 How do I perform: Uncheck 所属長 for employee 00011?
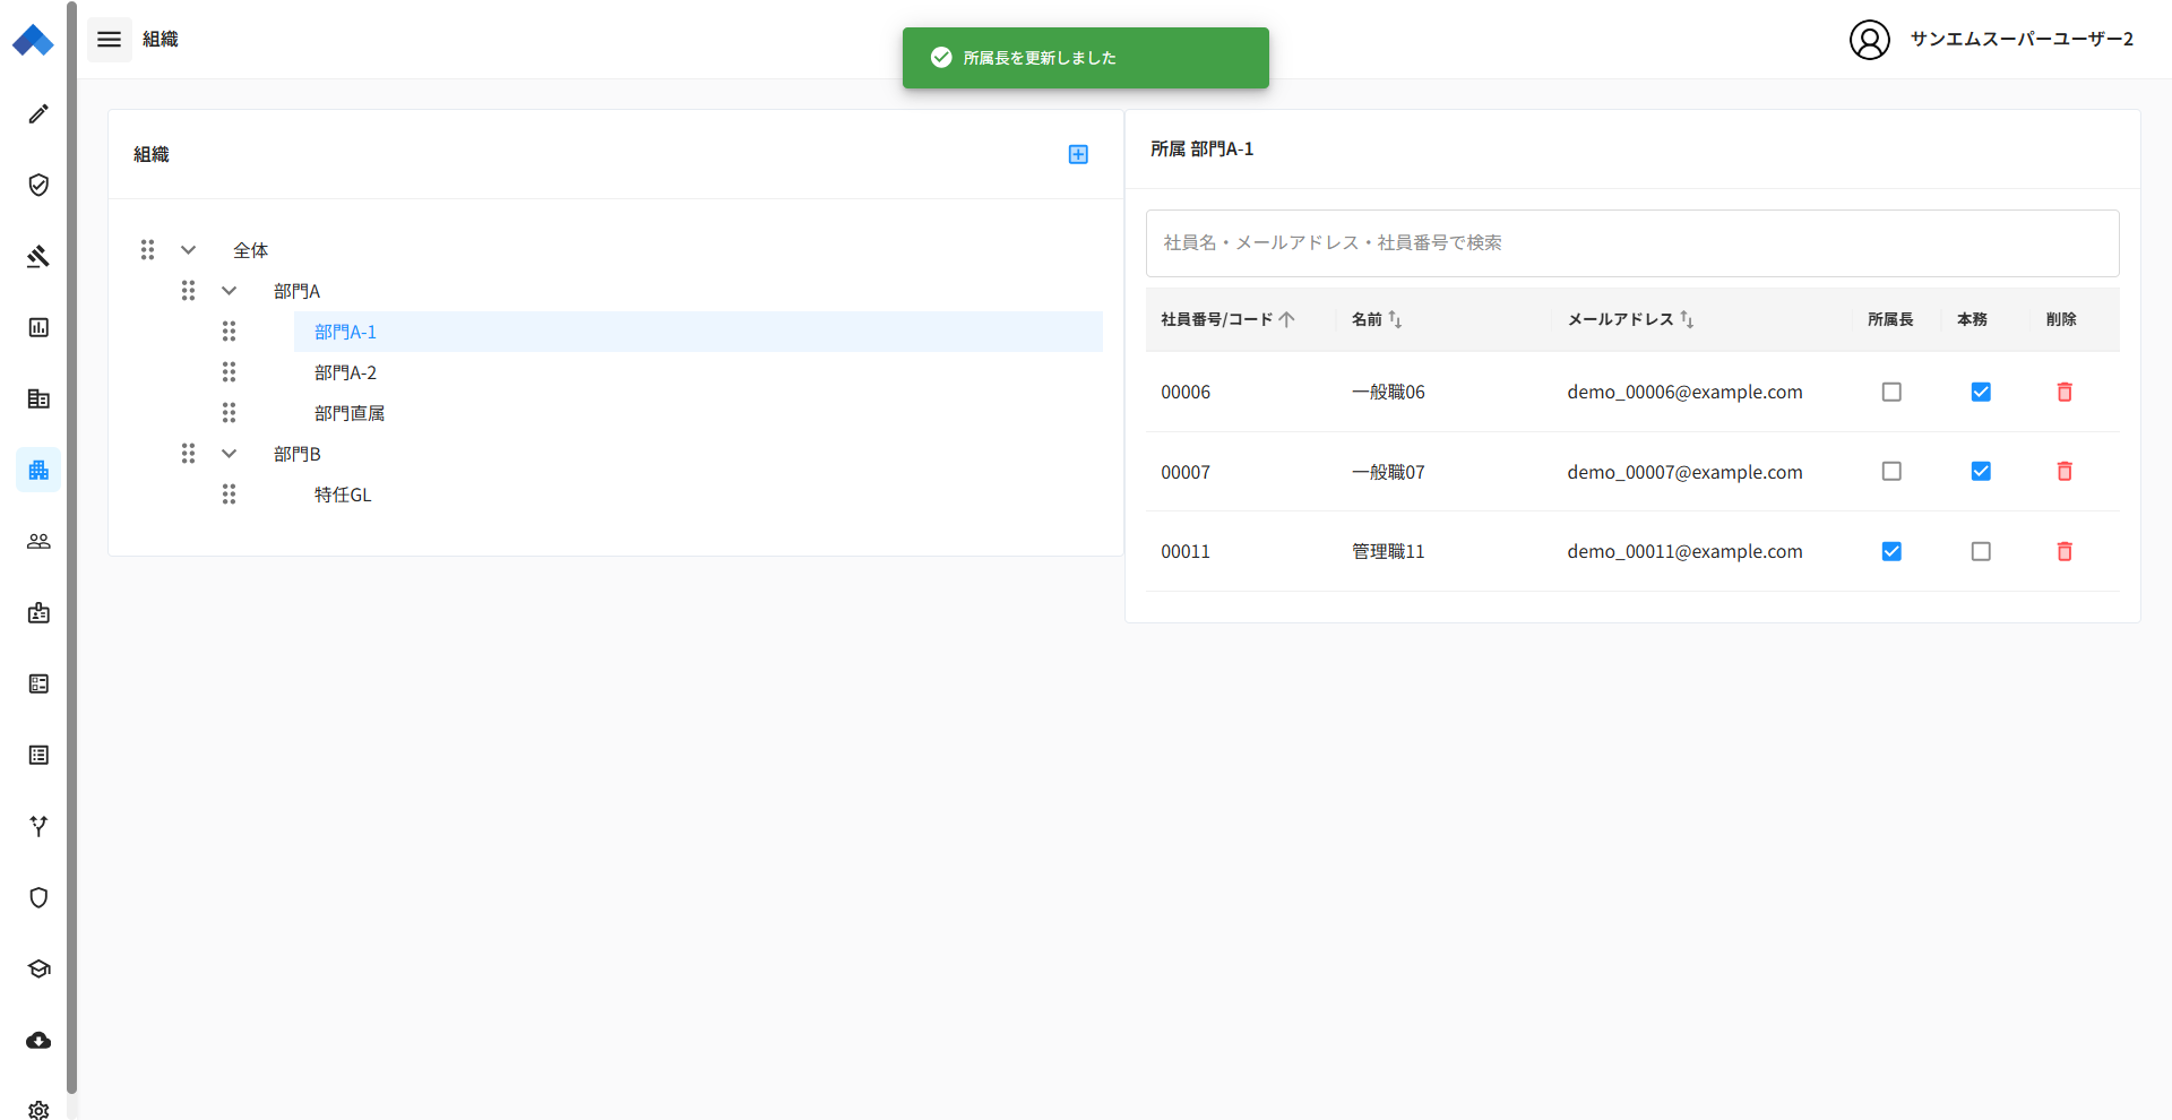point(1891,551)
